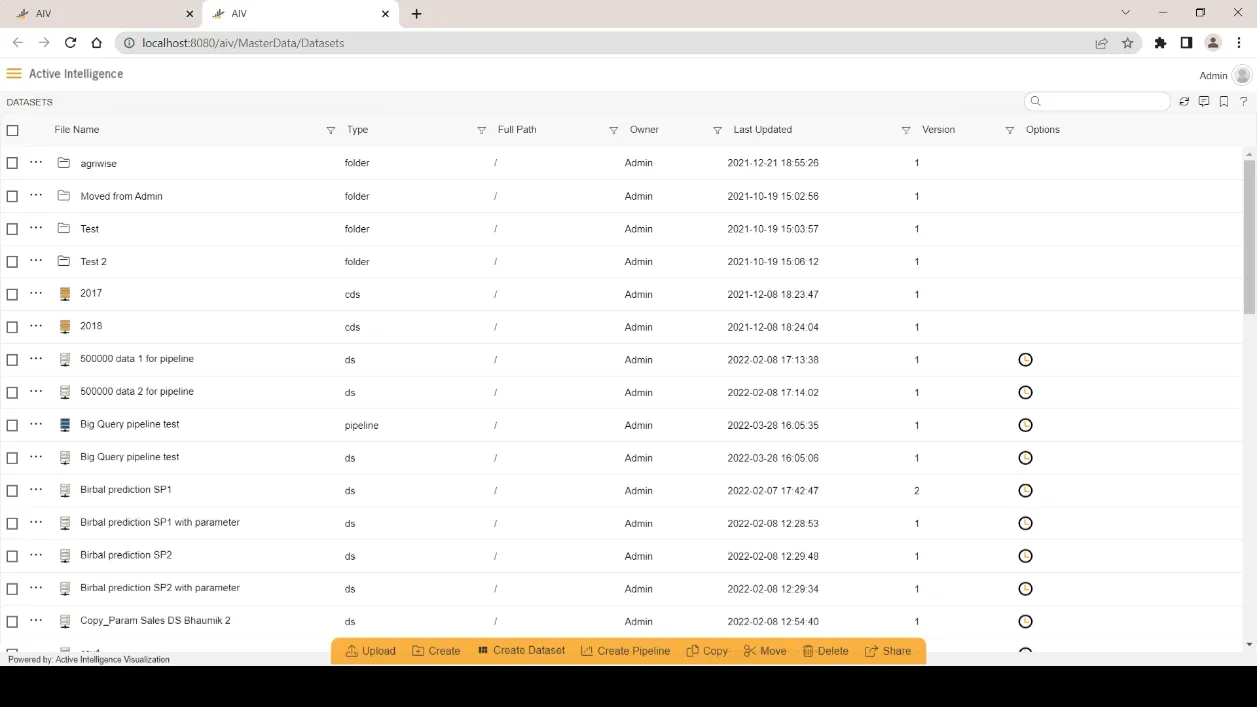Click the Move button
Image resolution: width=1257 pixels, height=707 pixels.
click(765, 651)
